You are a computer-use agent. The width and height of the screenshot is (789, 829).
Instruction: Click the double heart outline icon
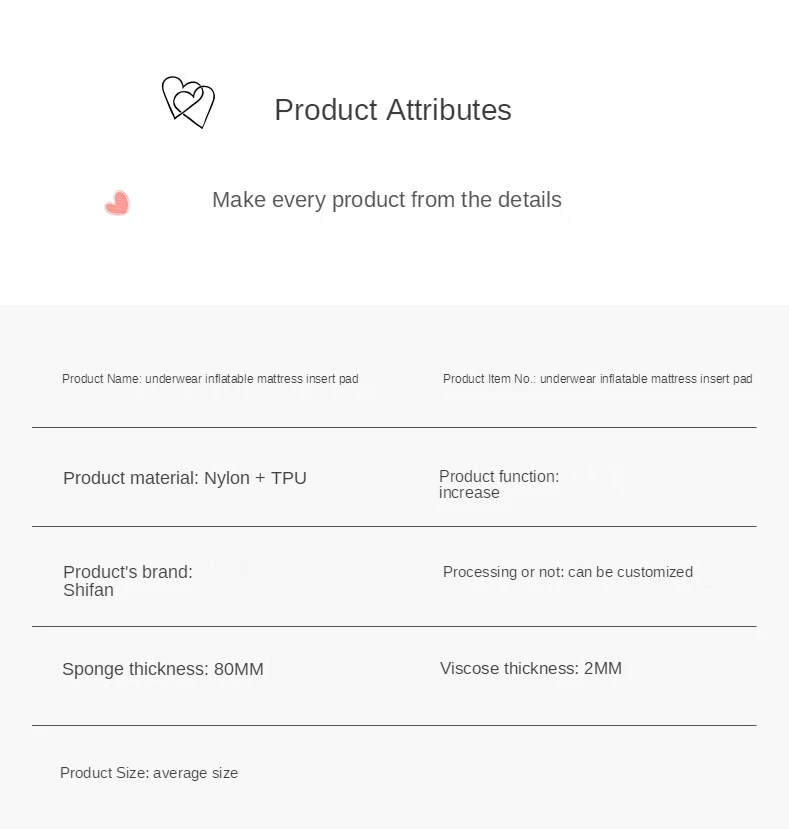pos(188,102)
